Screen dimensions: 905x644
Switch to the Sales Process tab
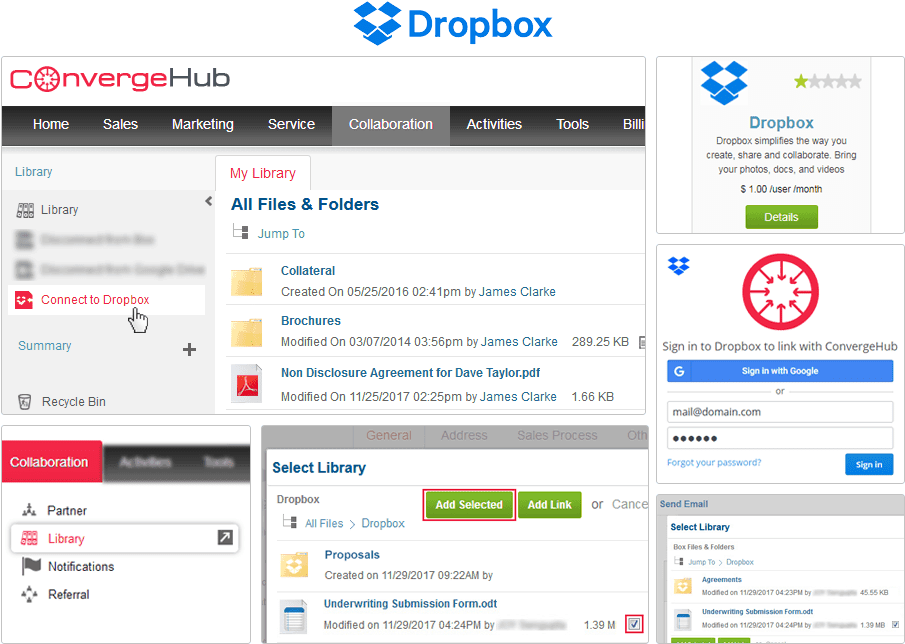click(557, 436)
